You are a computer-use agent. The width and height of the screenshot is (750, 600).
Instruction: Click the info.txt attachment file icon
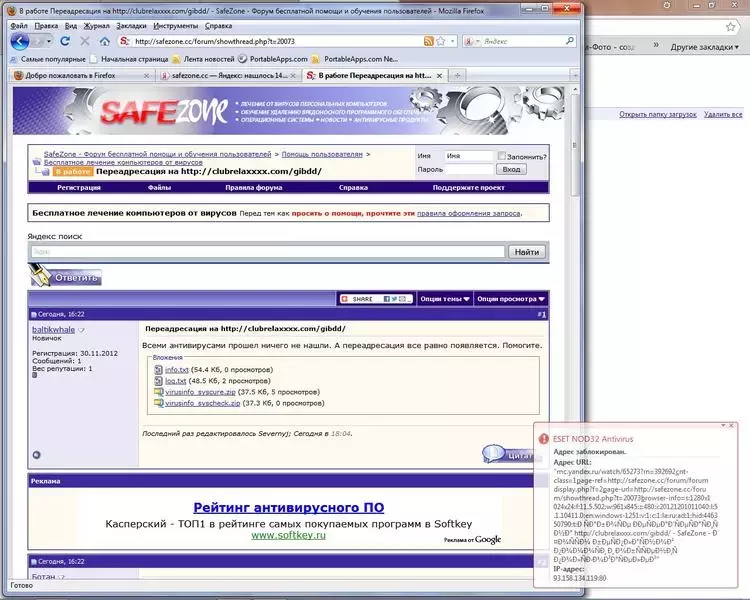[158, 369]
